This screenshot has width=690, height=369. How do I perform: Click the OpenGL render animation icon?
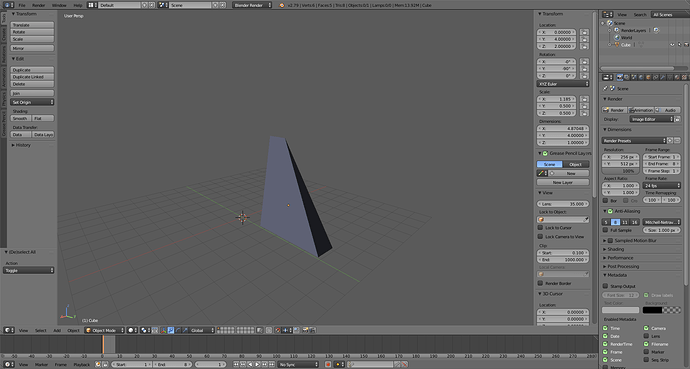tap(312, 330)
